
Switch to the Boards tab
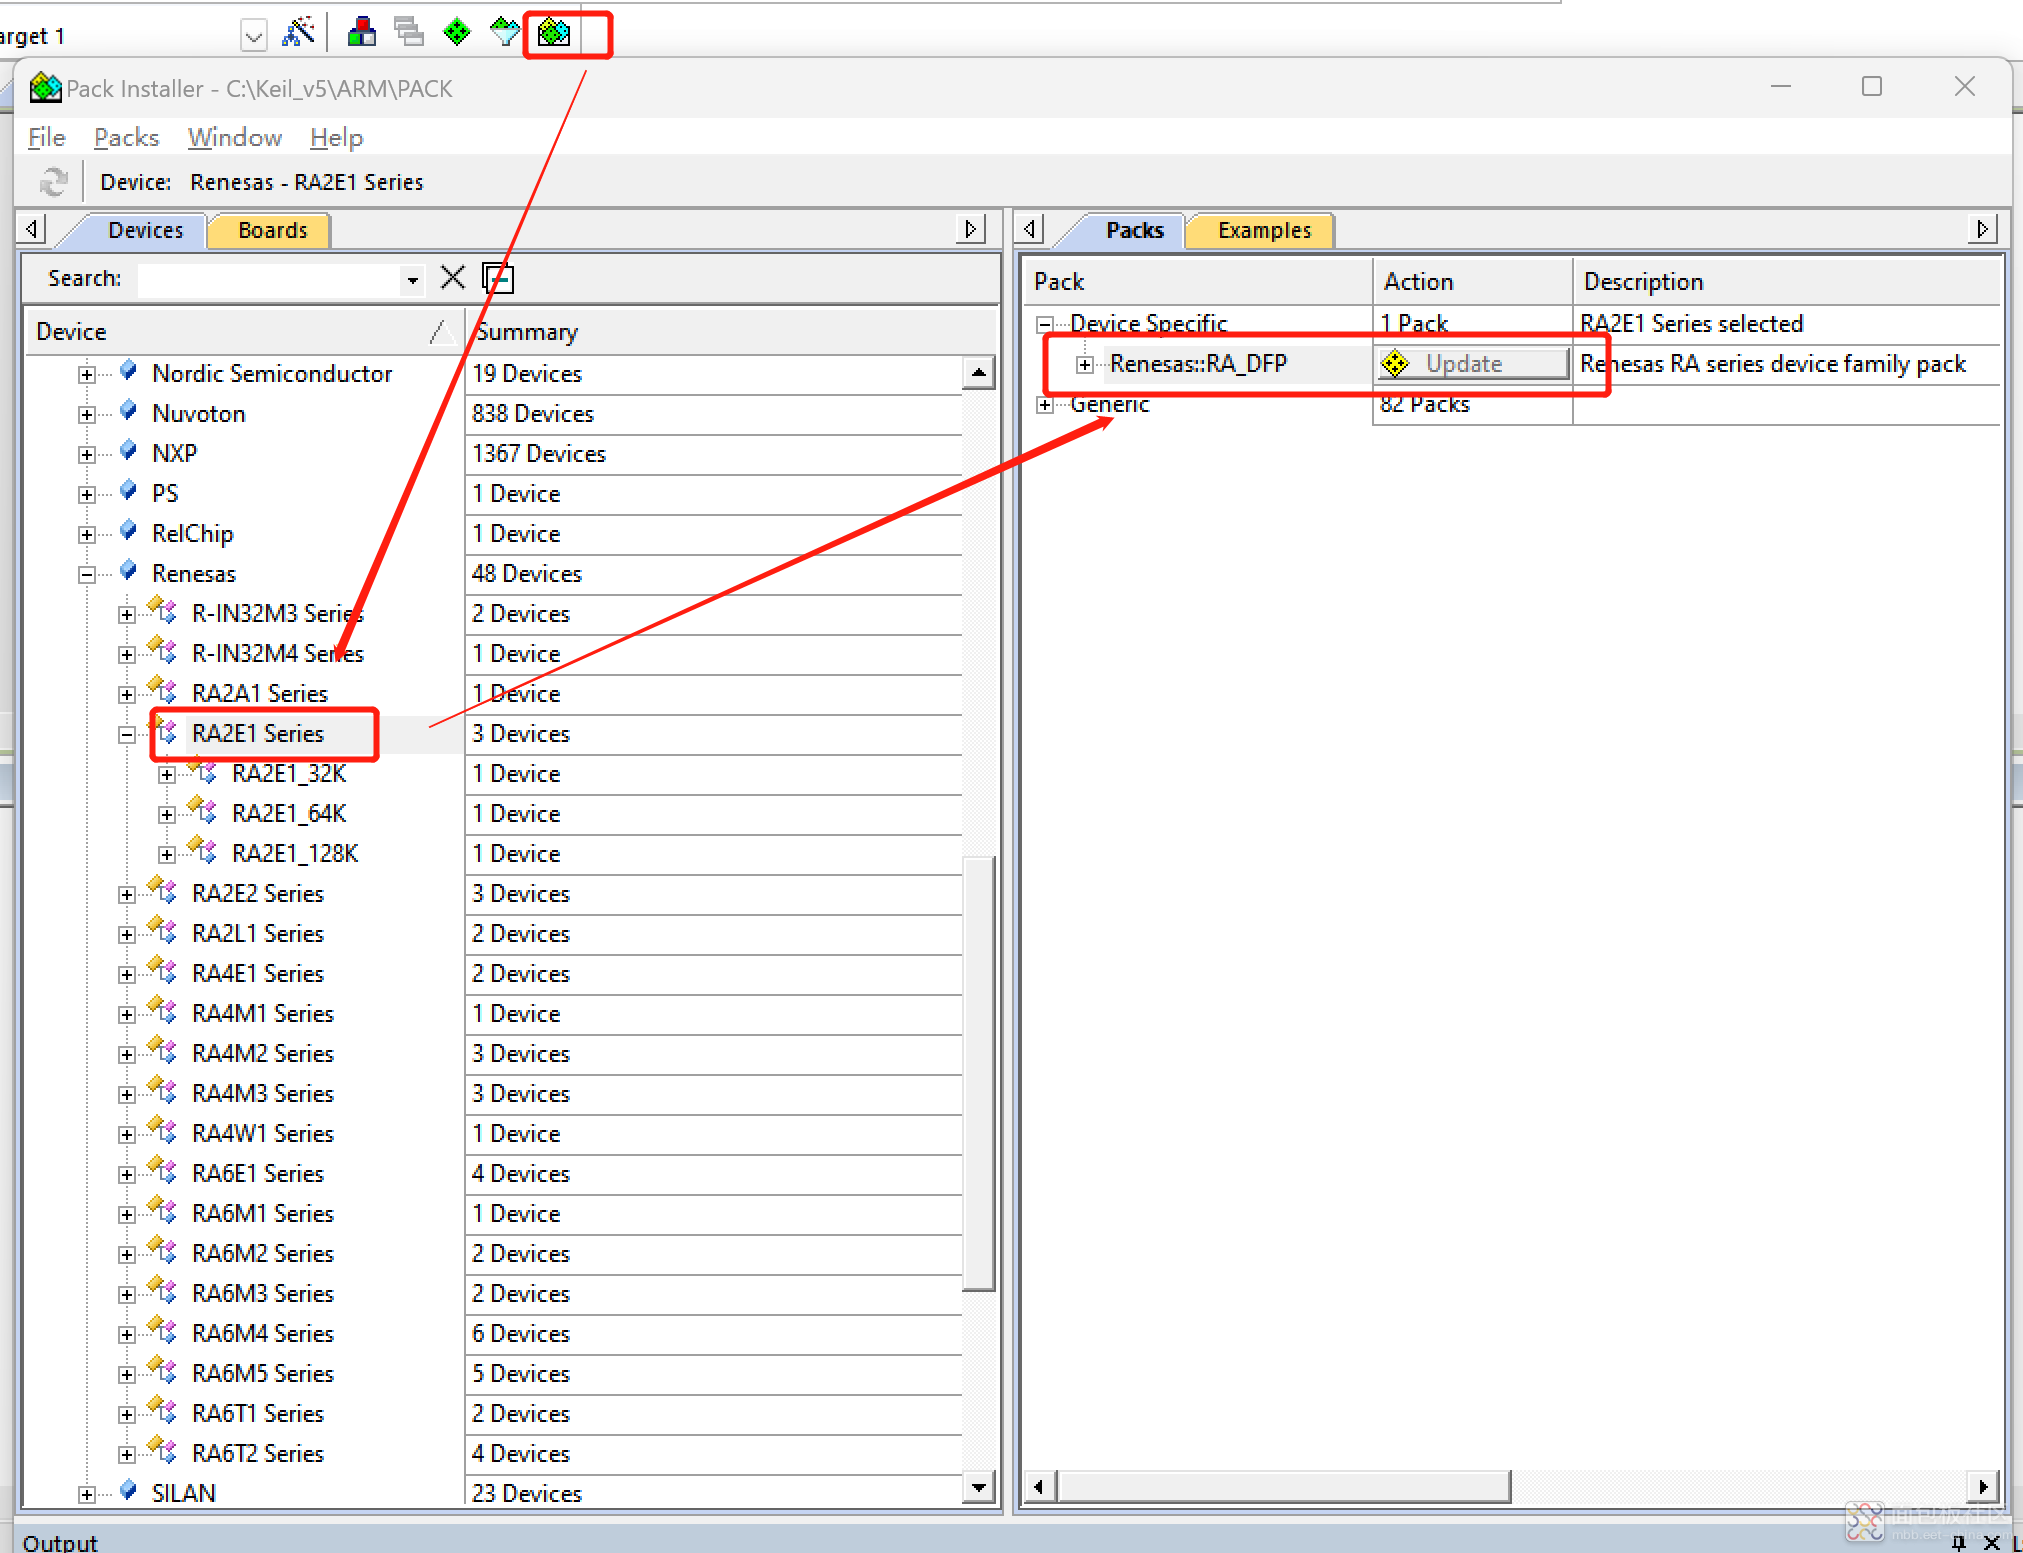pos(272,230)
